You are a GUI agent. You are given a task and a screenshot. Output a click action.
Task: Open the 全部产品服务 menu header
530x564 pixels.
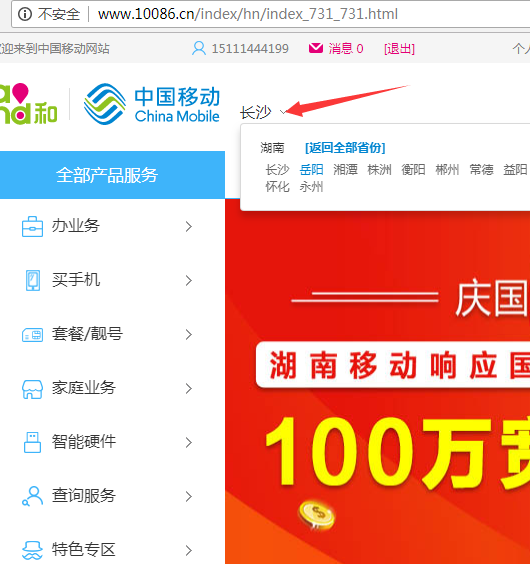tap(112, 175)
